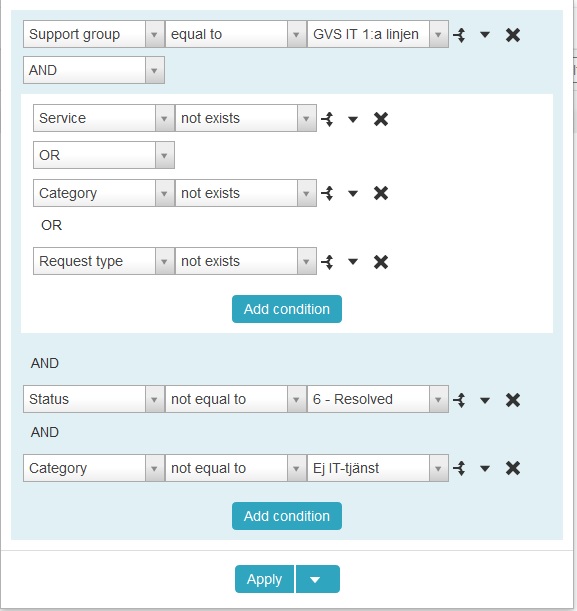Delete the Status not equal to condition

pos(513,400)
